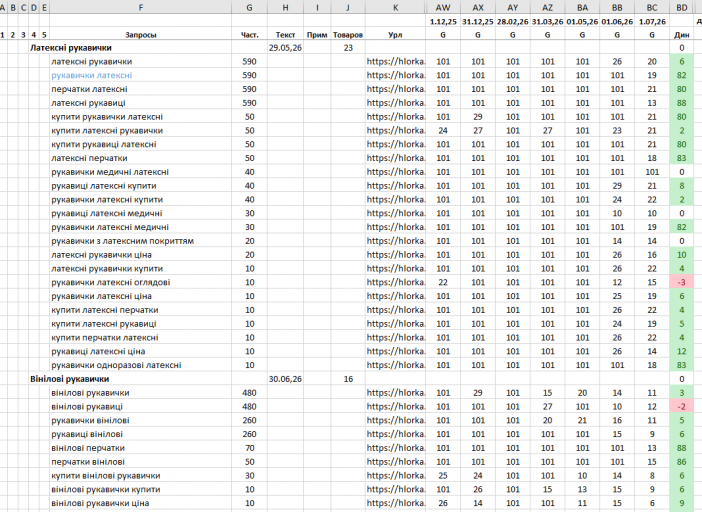Select query 'латексні рукавиці'
This screenshot has height=512, width=702.
point(88,103)
